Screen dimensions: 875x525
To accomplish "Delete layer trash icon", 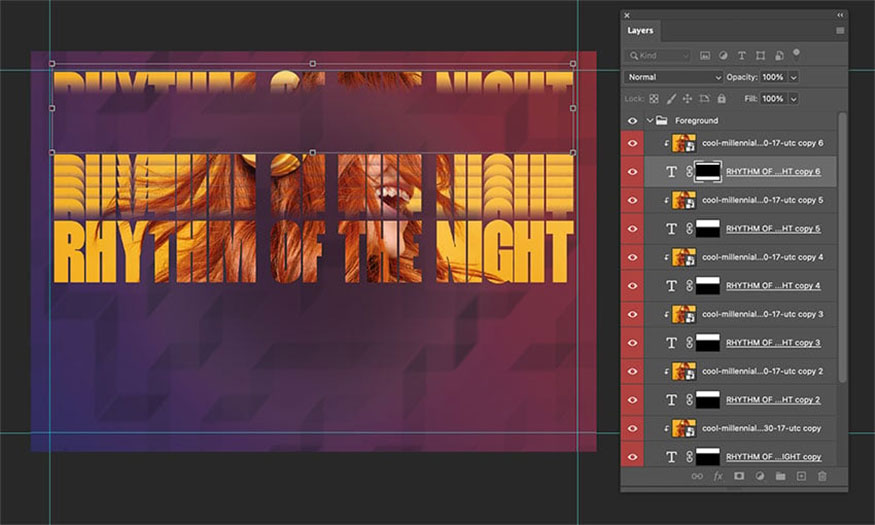I will [x=822, y=476].
